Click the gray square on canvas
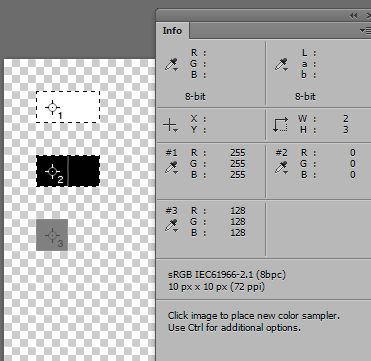 [x=52, y=235]
